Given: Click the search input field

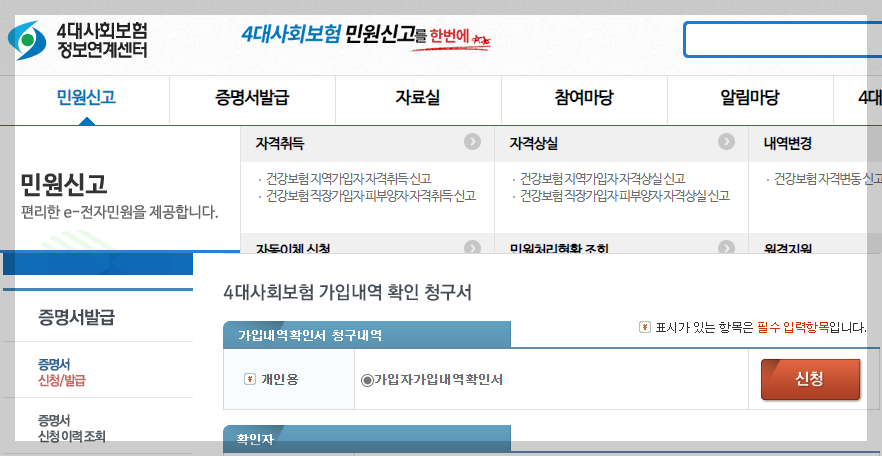Looking at the screenshot, I should pyautogui.click(x=782, y=39).
